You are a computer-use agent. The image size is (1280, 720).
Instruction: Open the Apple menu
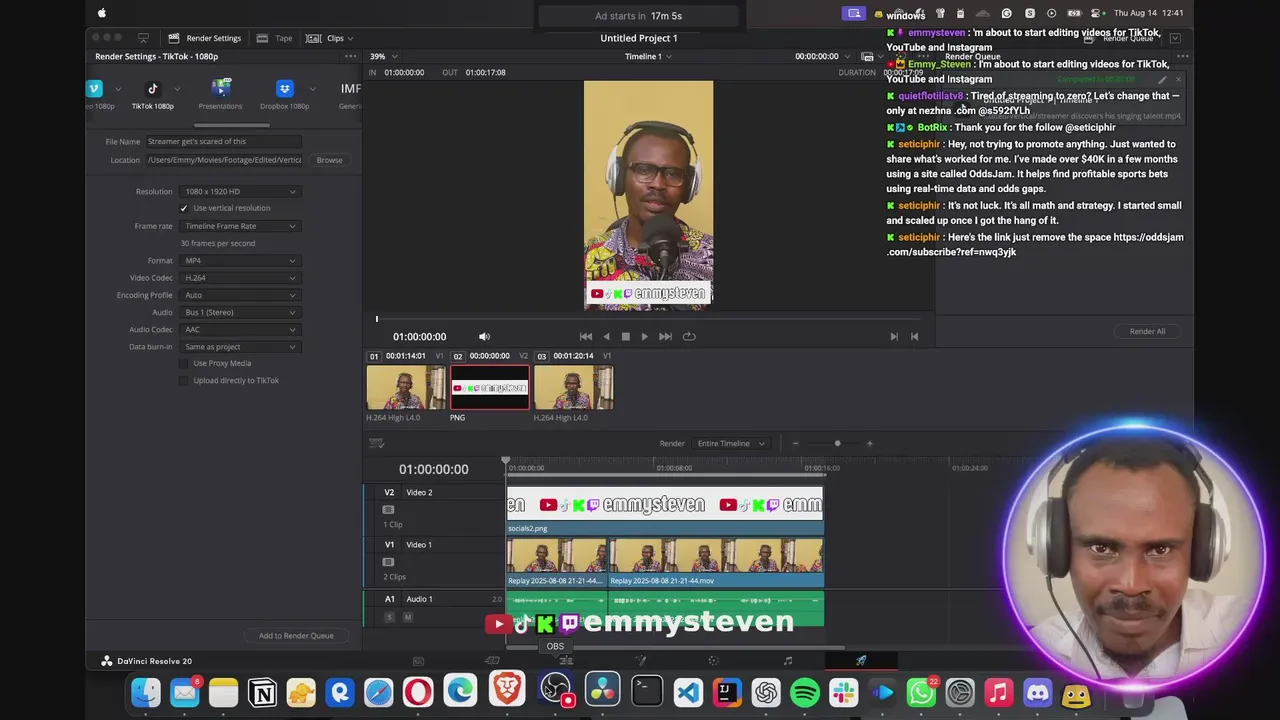click(101, 14)
